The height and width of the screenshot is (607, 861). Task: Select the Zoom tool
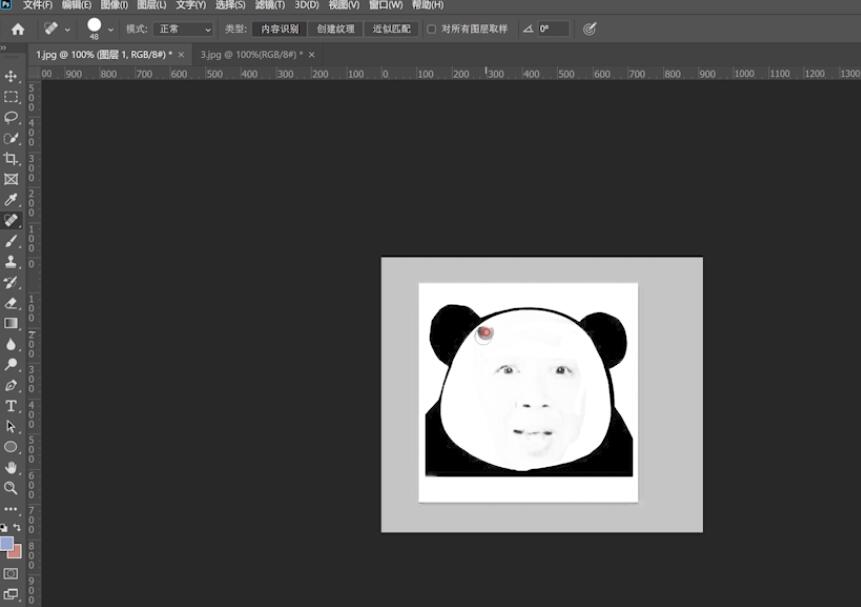10,488
